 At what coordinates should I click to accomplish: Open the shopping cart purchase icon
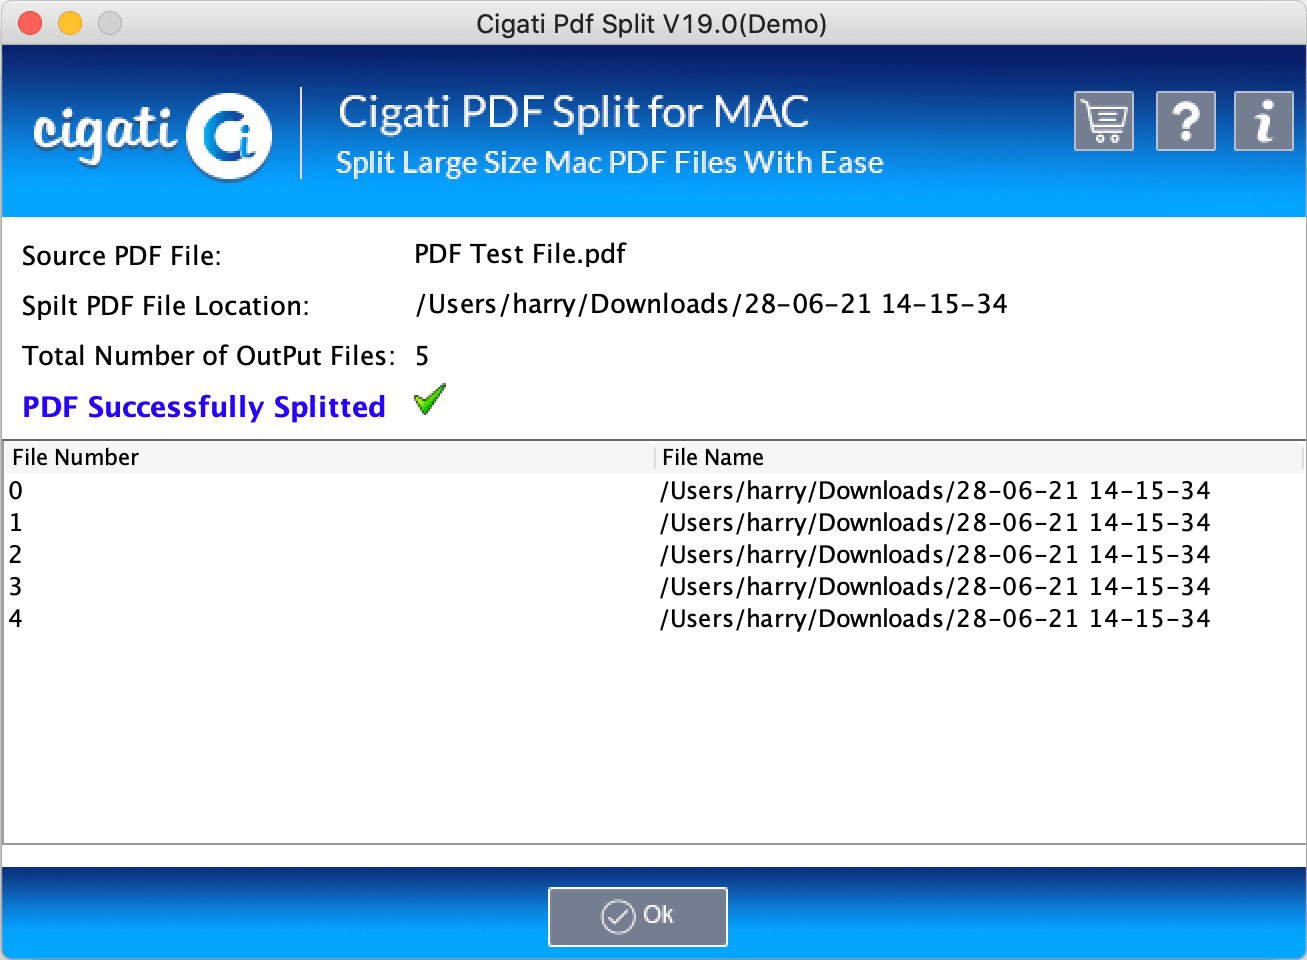pos(1104,121)
